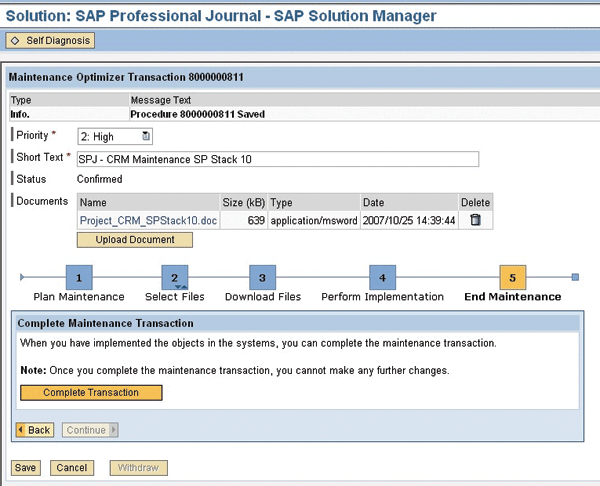600x486 pixels.
Task: Click the Withdraw button
Action: [139, 468]
